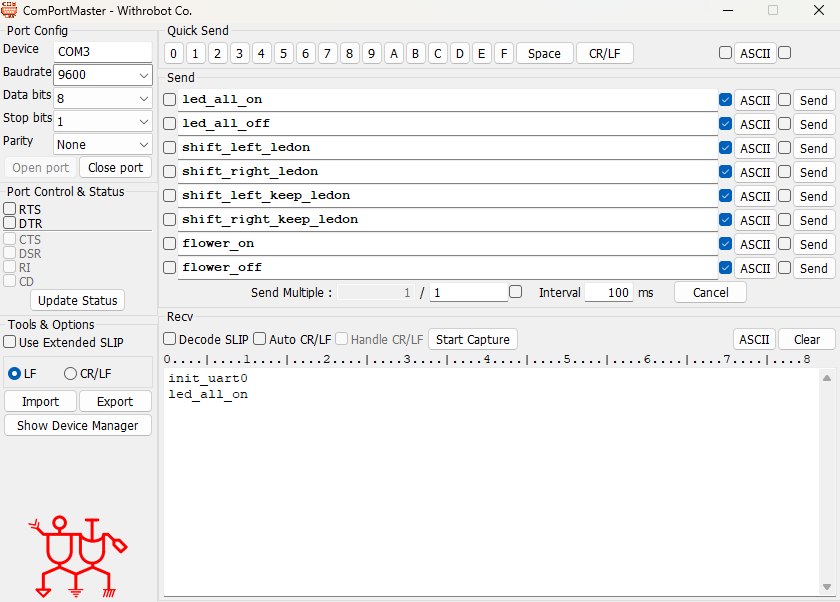Select the CR/LF radio button
Screen dimensions: 840x602
pyautogui.click(x=70, y=373)
